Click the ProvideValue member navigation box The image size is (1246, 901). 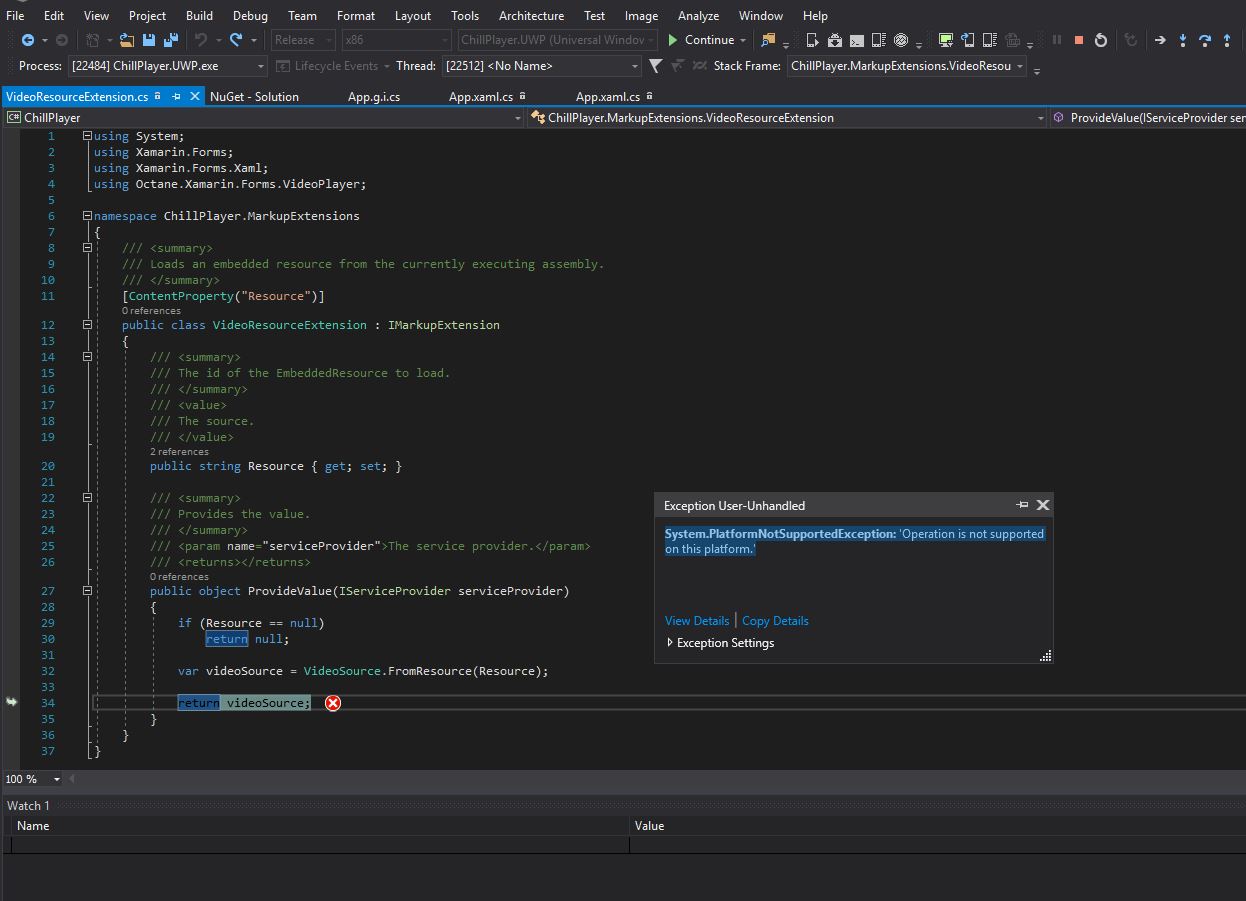1148,118
